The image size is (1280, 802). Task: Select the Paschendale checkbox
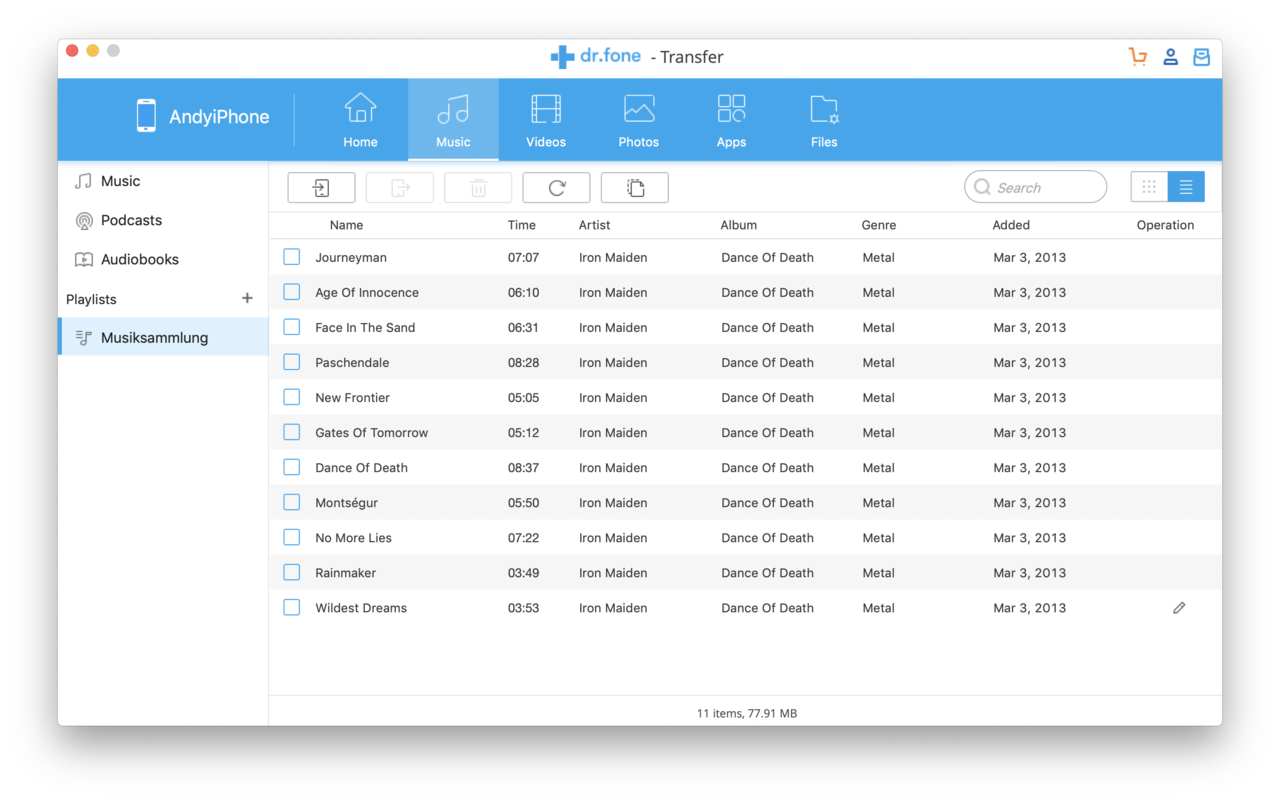tap(292, 362)
